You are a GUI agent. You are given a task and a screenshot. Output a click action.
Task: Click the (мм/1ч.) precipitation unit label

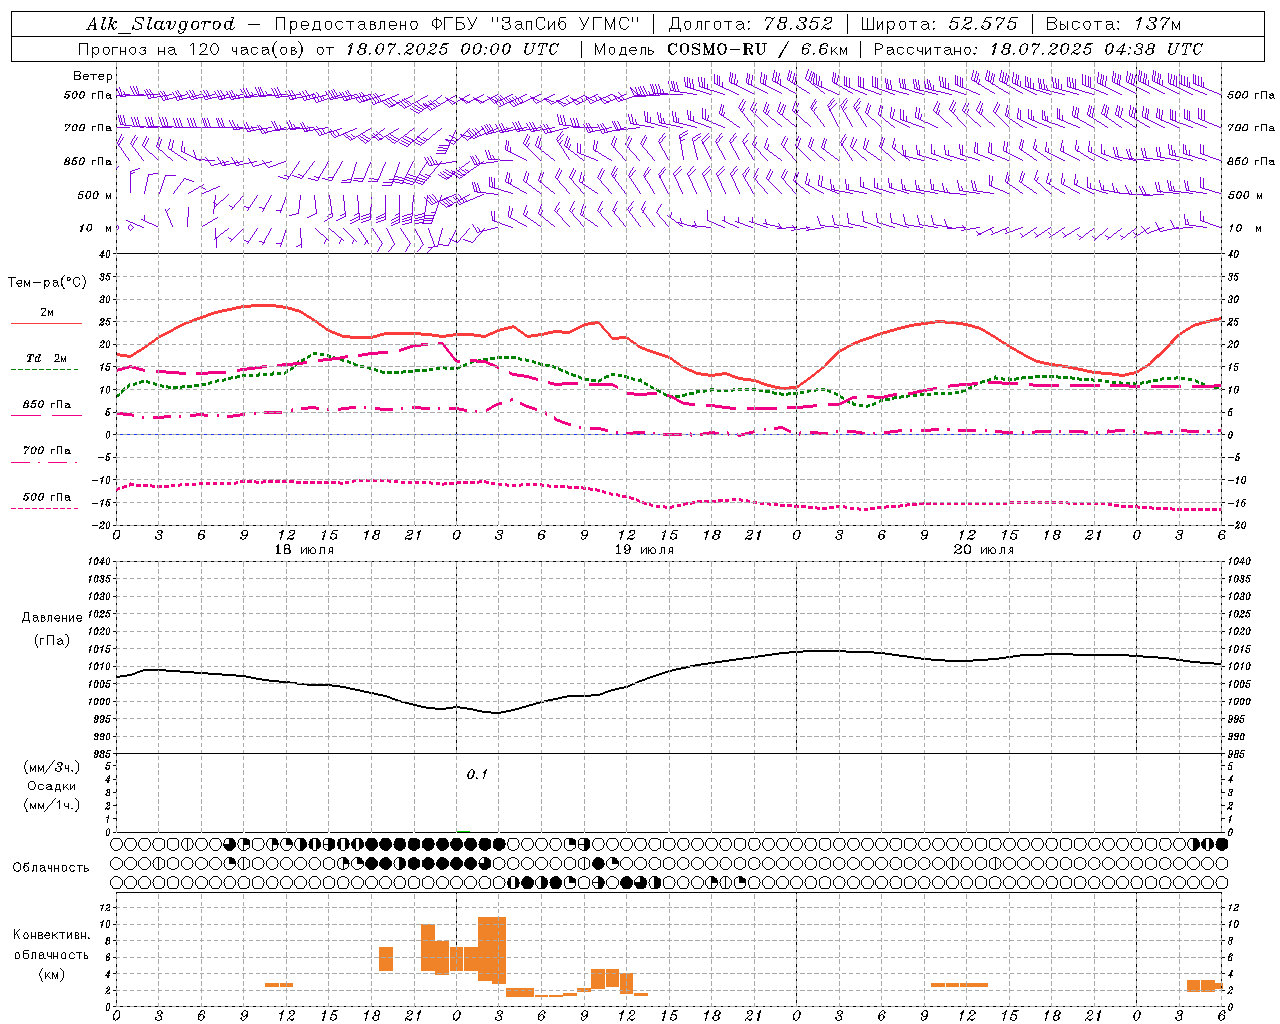(x=52, y=805)
